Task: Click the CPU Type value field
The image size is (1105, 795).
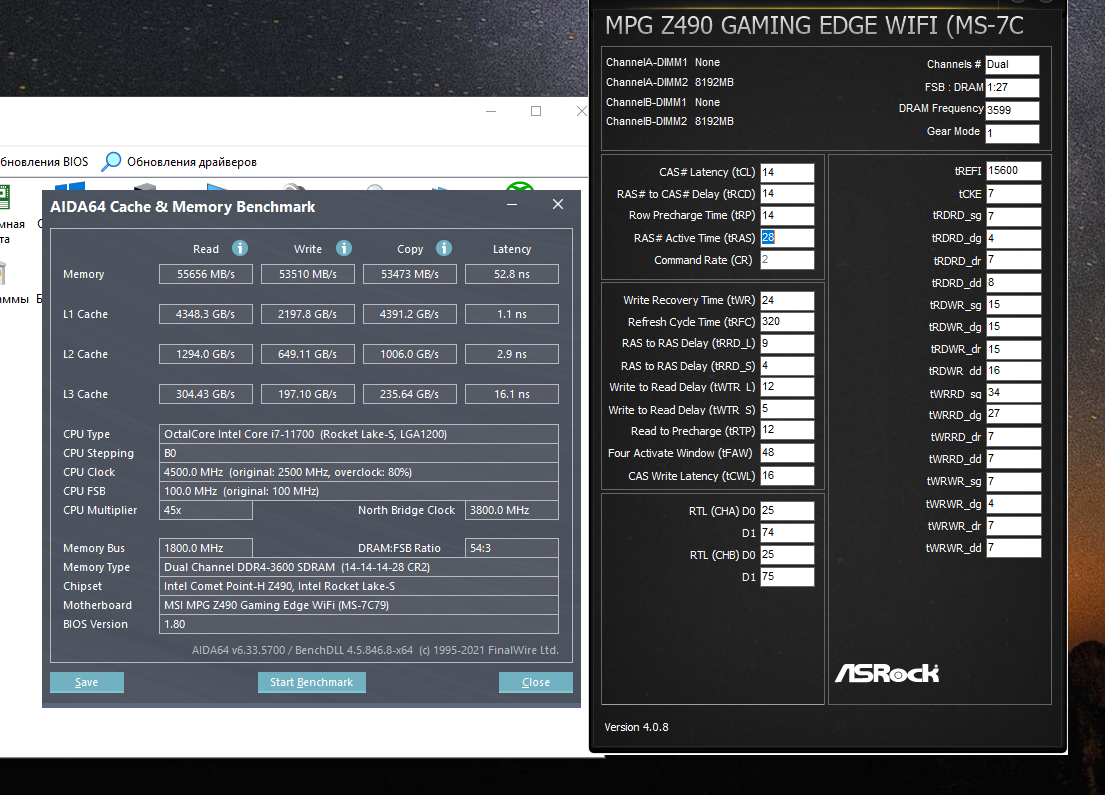Action: 359,434
